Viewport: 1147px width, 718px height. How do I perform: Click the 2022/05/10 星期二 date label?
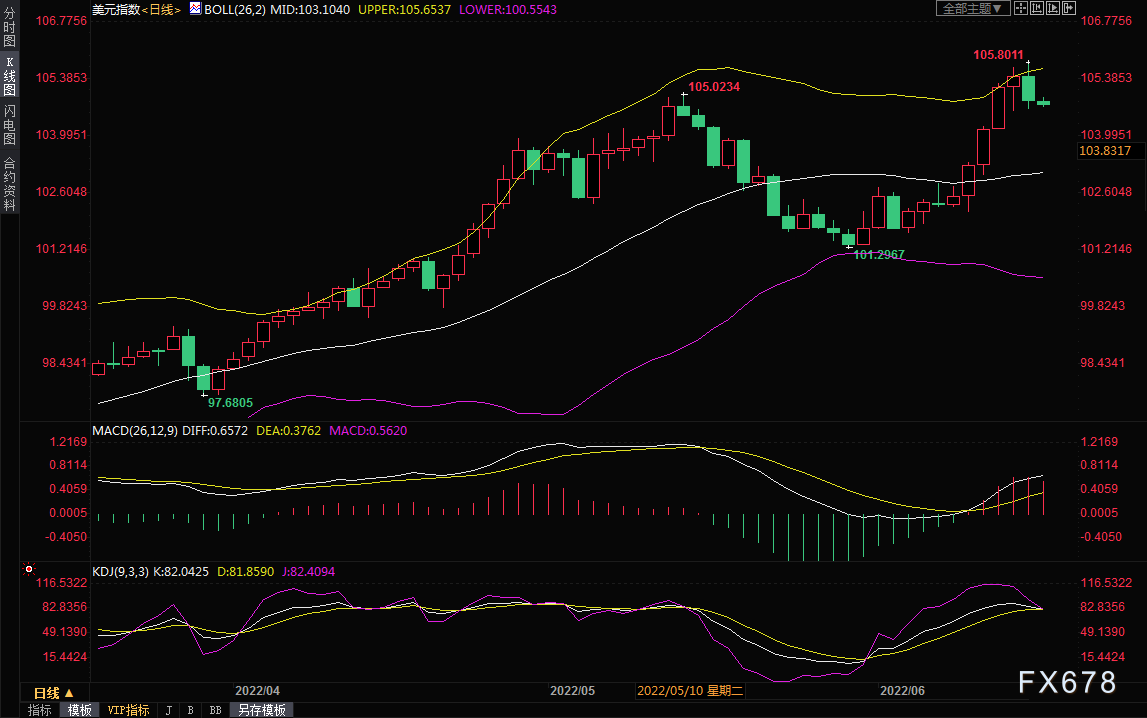tap(690, 691)
